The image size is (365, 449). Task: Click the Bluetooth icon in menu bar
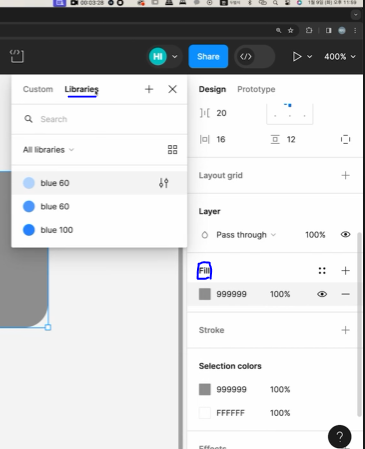tap(250, 3)
